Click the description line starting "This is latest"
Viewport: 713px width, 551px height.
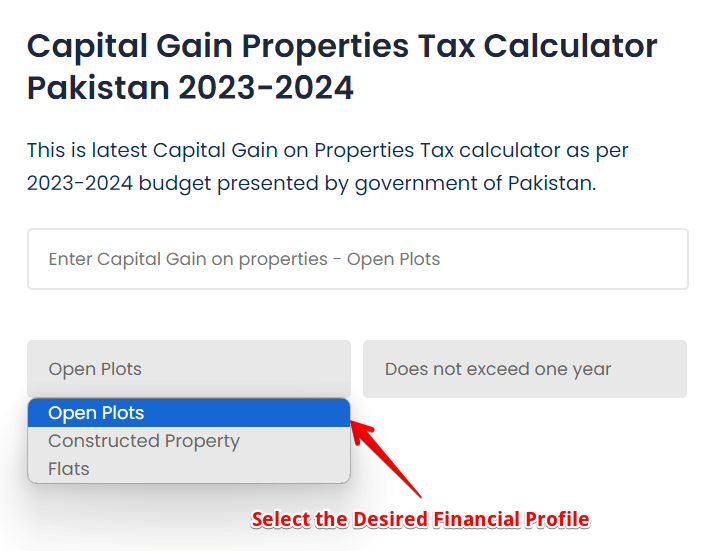pyautogui.click(x=327, y=150)
